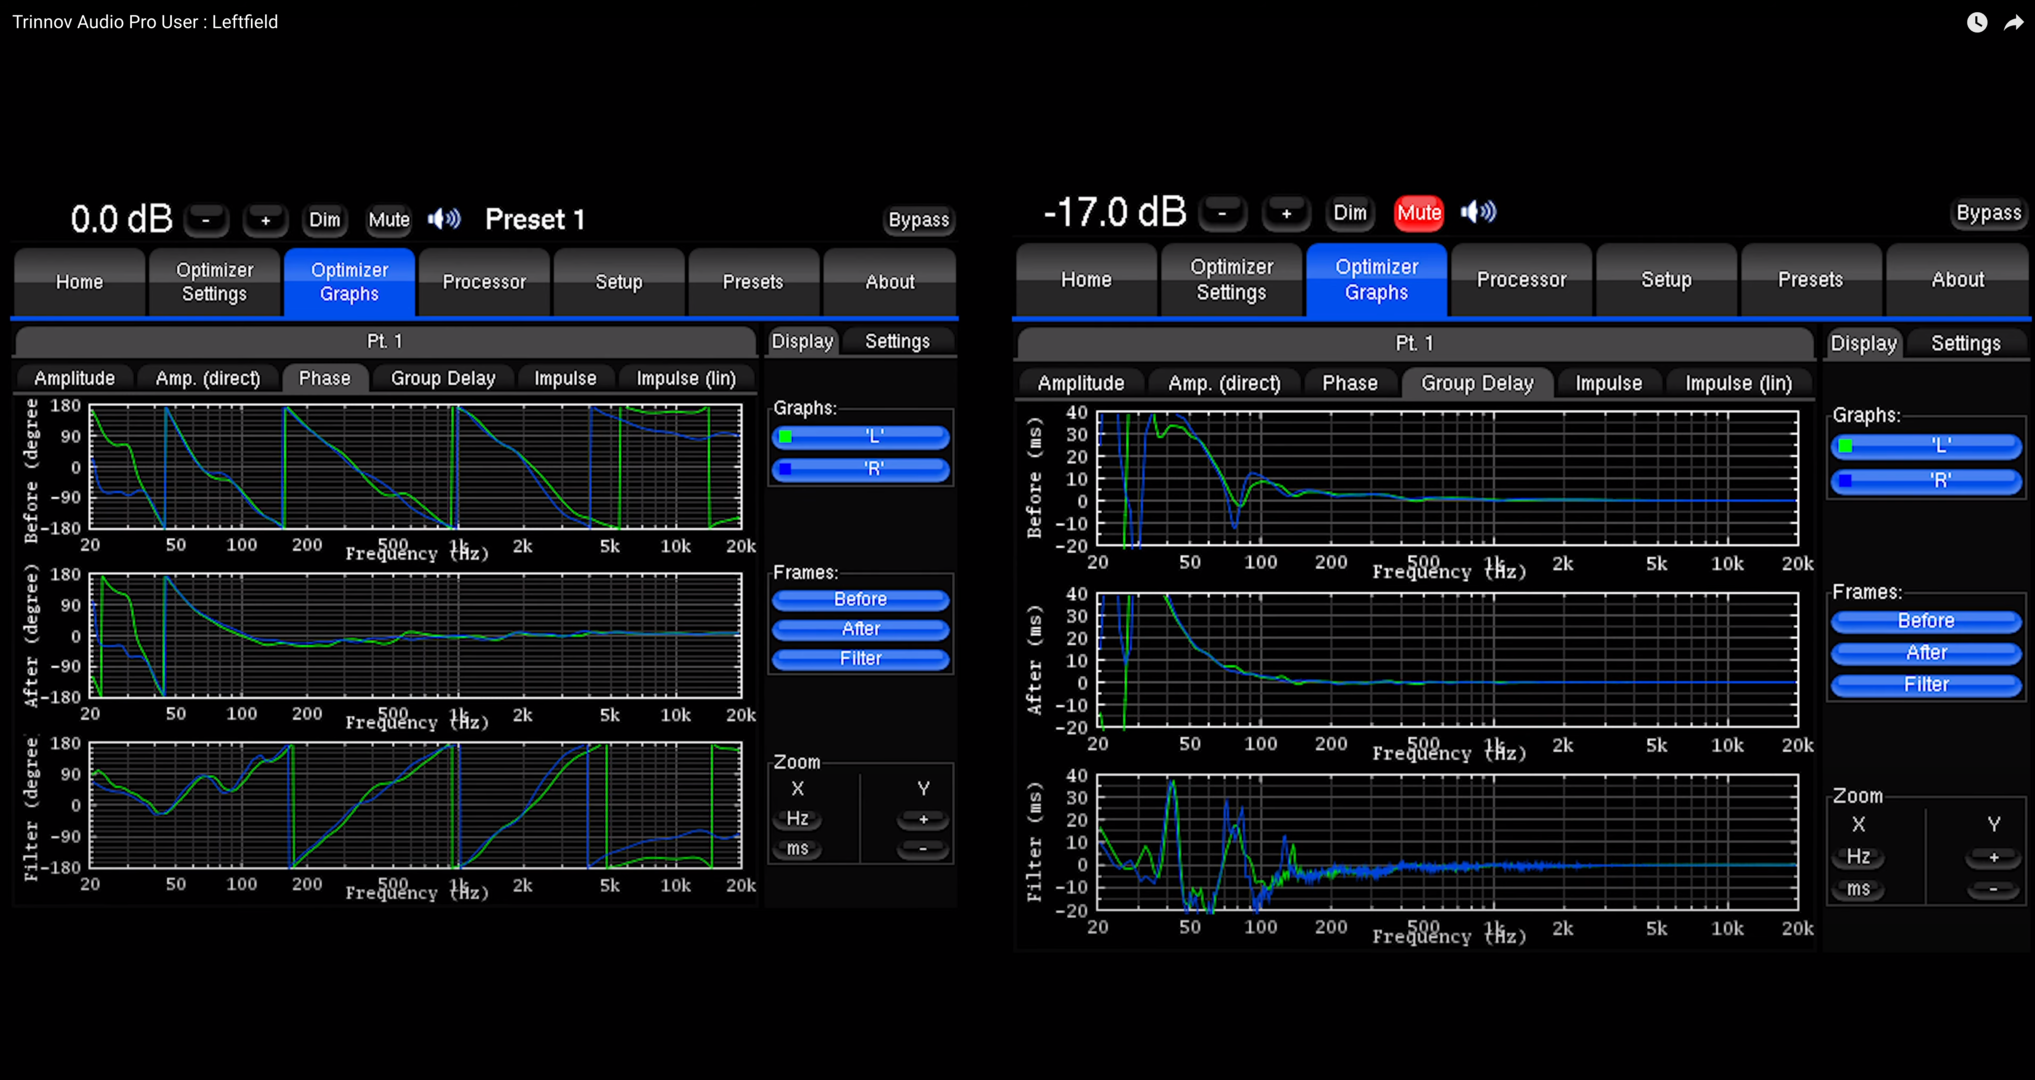Select Hz X-axis unit on right panel
This screenshot has height=1080, width=2035.
[1858, 857]
